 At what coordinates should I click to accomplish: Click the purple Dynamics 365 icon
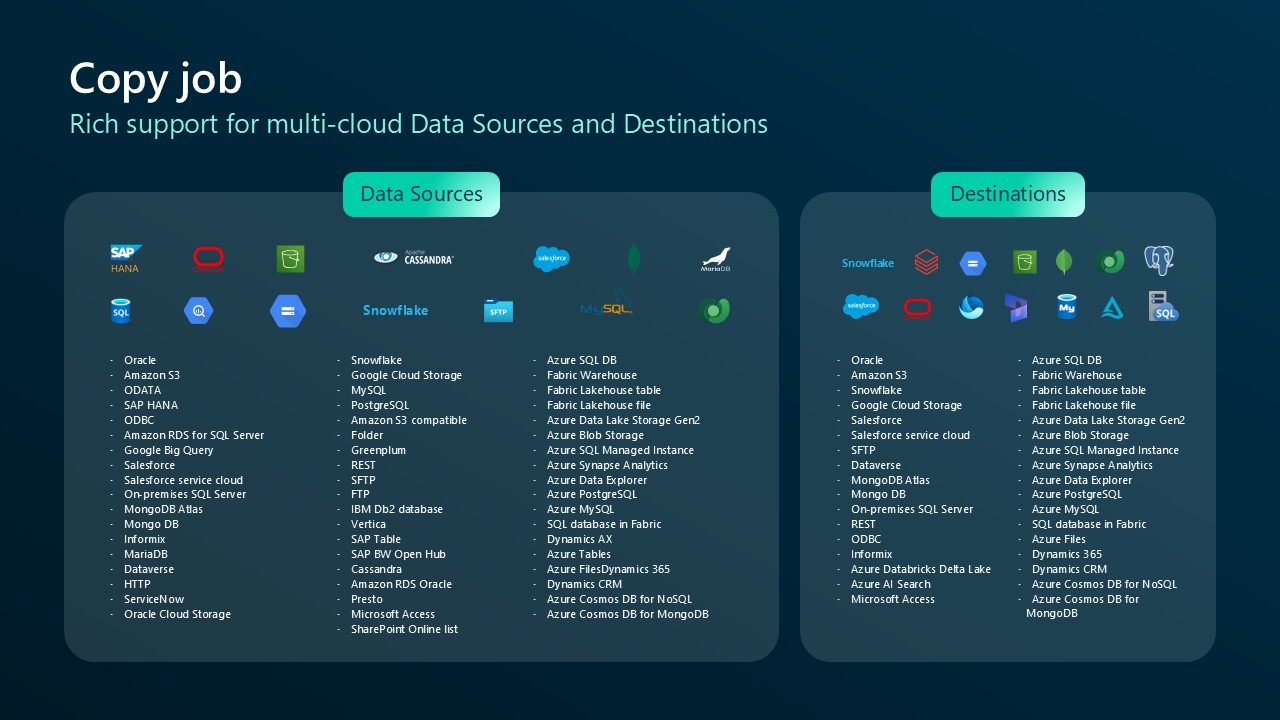coord(1017,308)
